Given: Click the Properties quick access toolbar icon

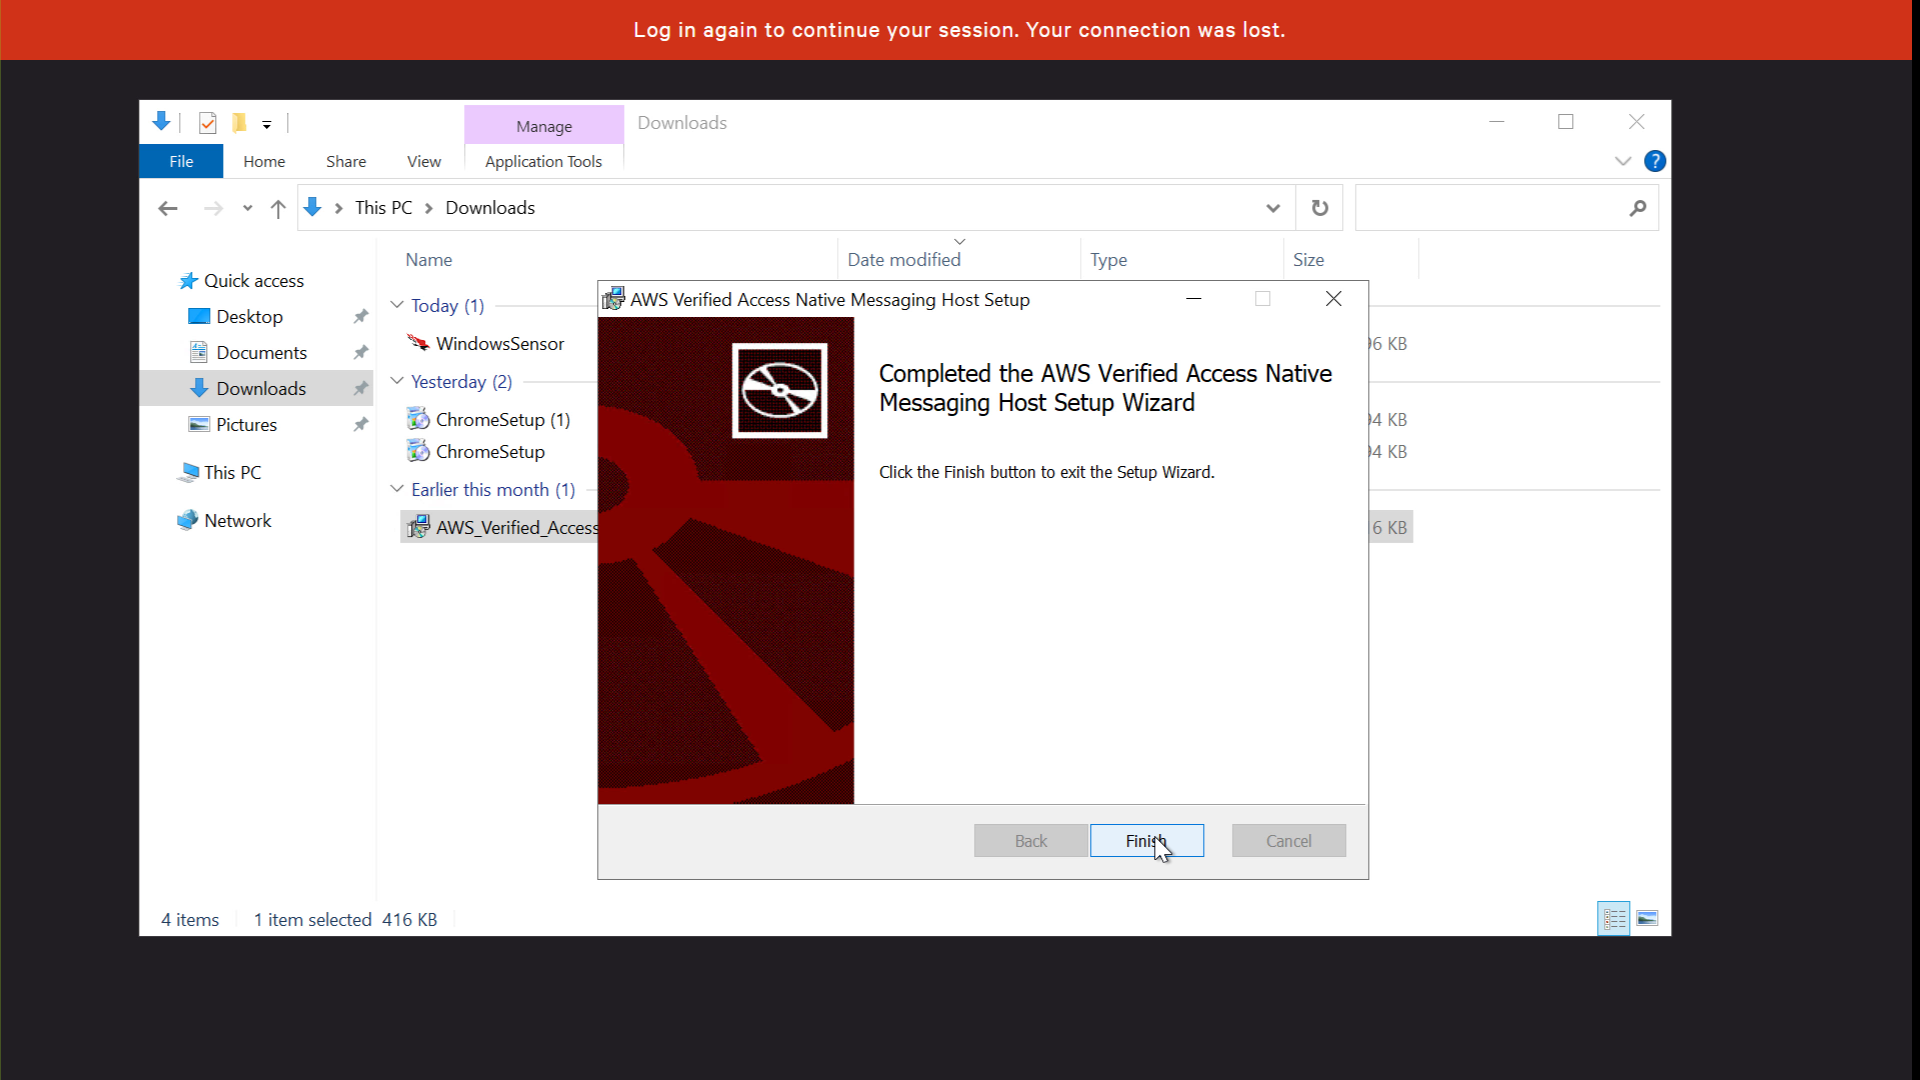Looking at the screenshot, I should click(208, 123).
